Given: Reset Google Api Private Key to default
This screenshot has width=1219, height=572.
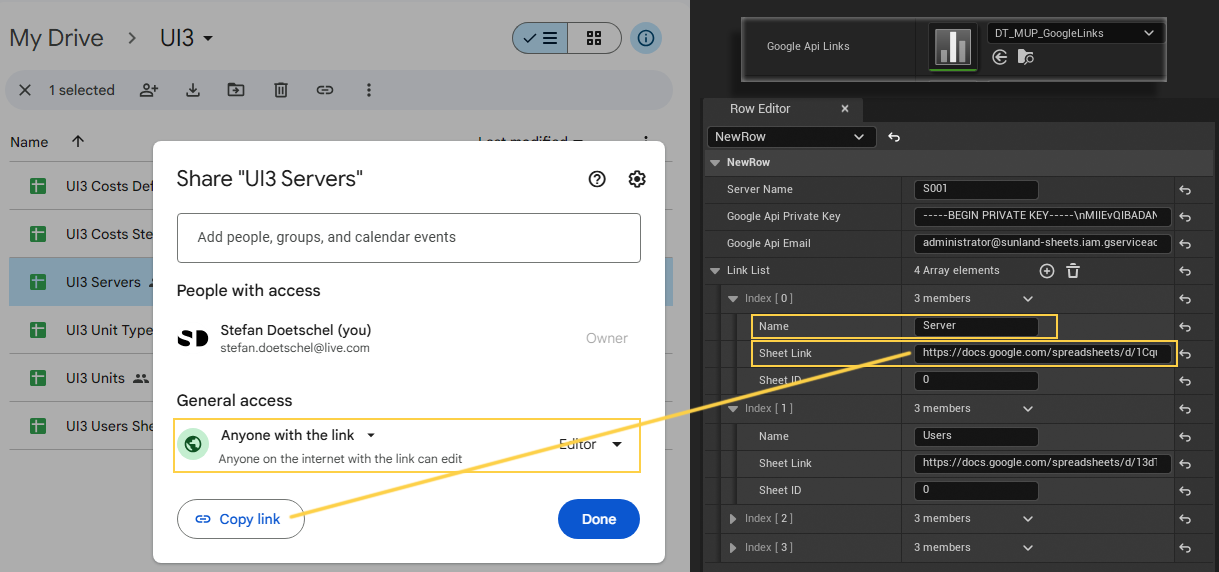Looking at the screenshot, I should point(1185,217).
